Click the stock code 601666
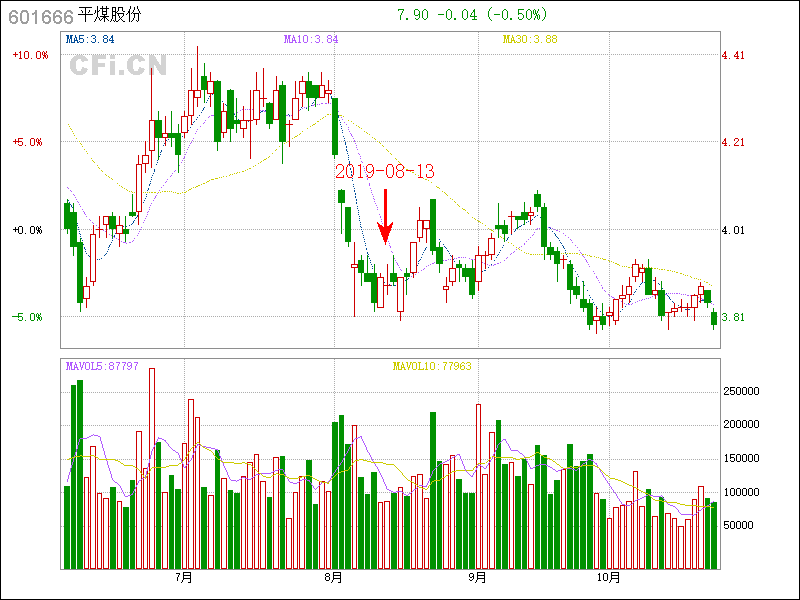800x600 pixels. click(40, 15)
